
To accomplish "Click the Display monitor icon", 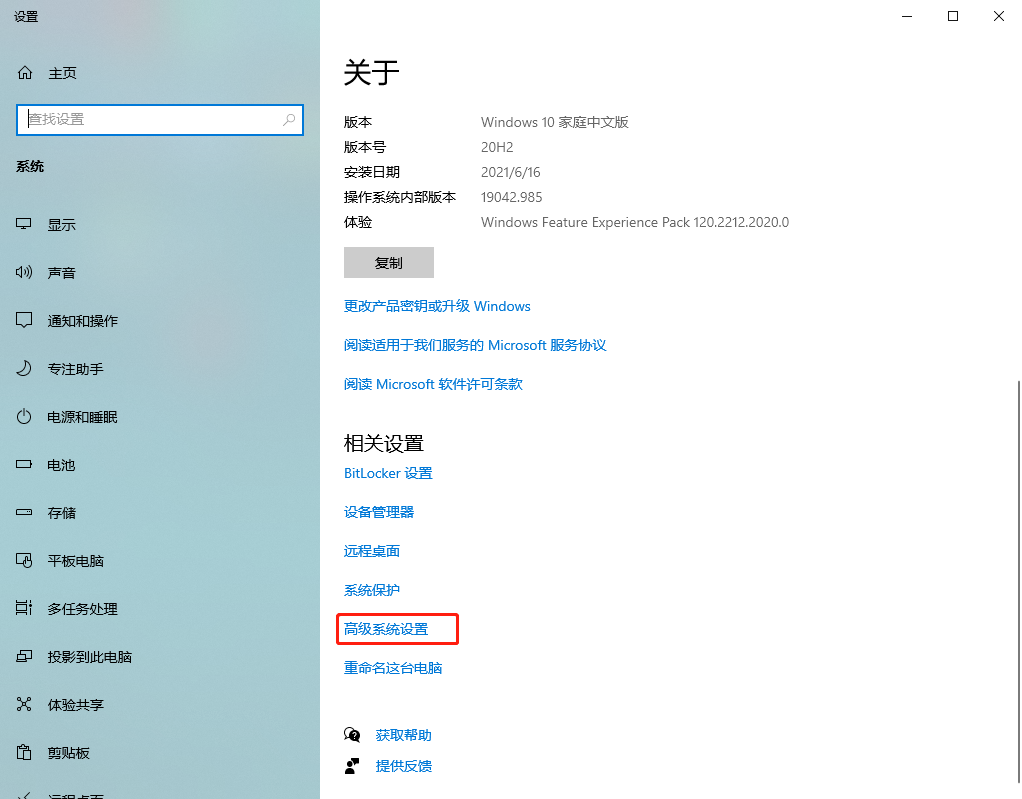I will tap(23, 224).
